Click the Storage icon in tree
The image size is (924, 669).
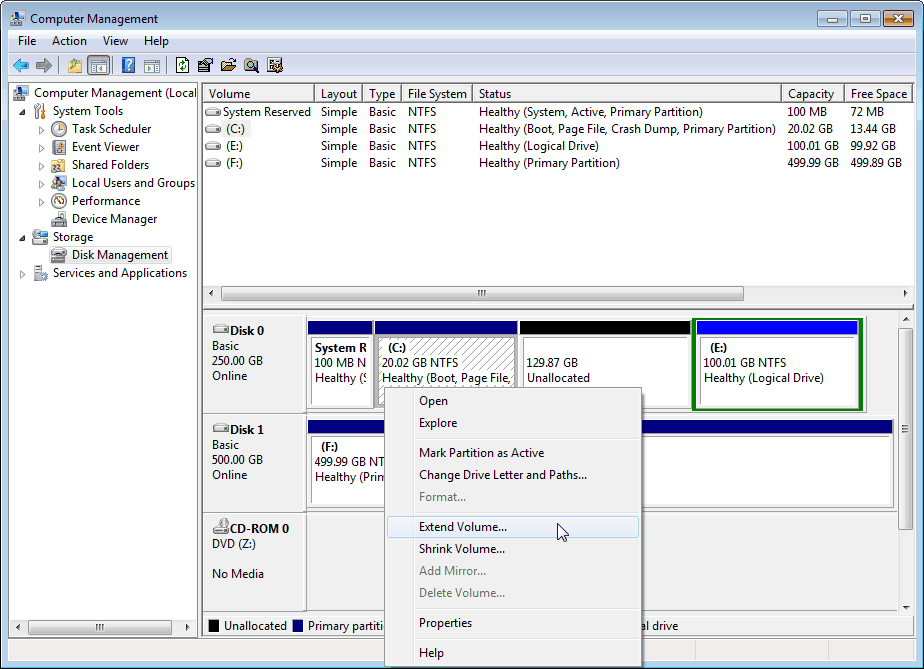(x=40, y=237)
